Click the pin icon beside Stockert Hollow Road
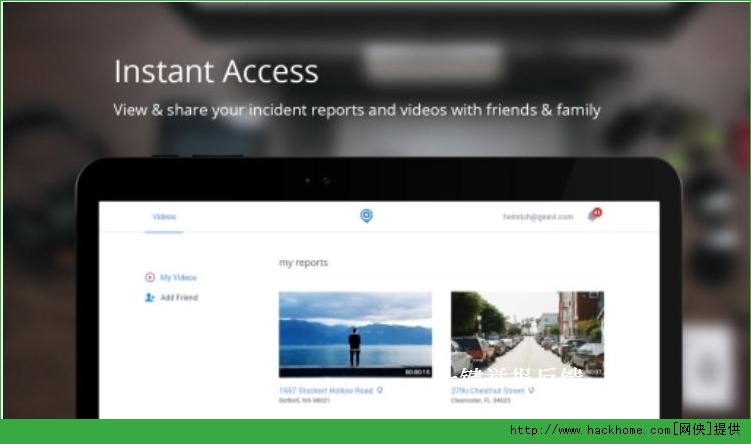 (x=379, y=390)
